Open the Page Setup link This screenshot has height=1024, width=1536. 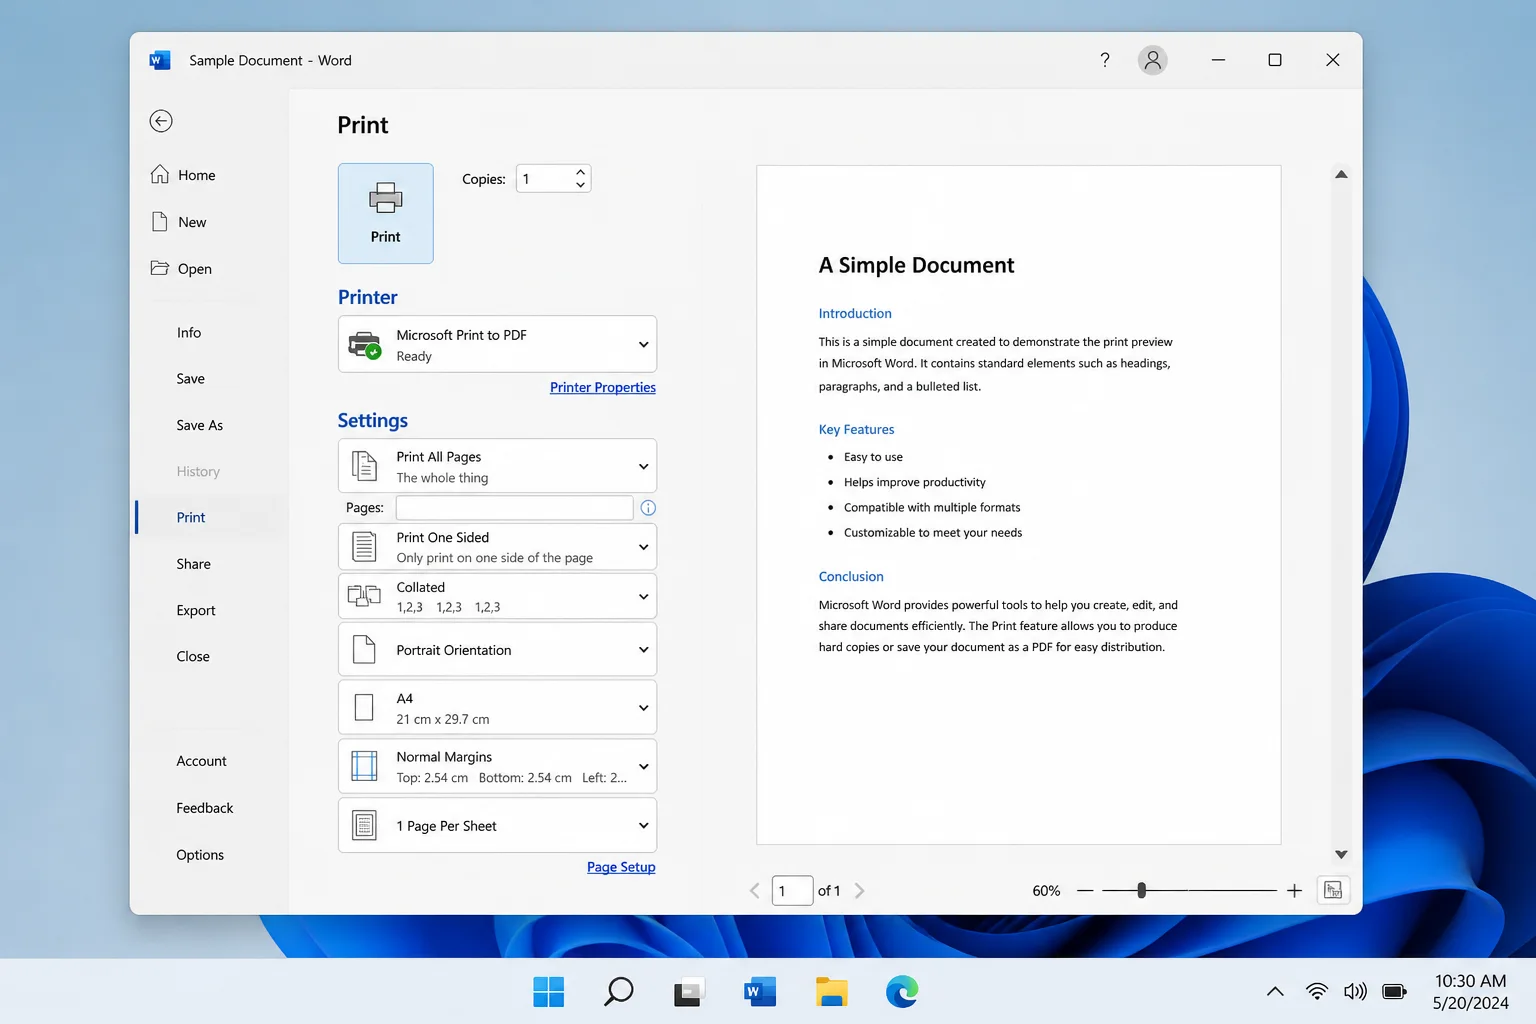pyautogui.click(x=621, y=867)
